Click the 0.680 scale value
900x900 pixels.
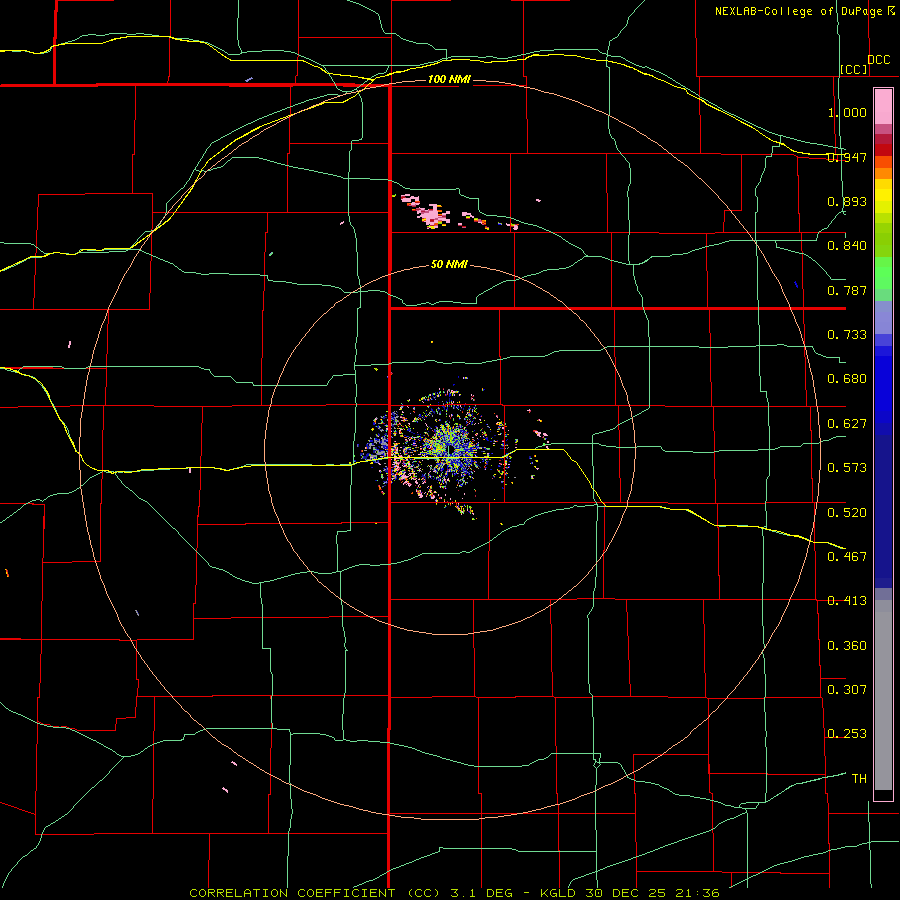[847, 379]
